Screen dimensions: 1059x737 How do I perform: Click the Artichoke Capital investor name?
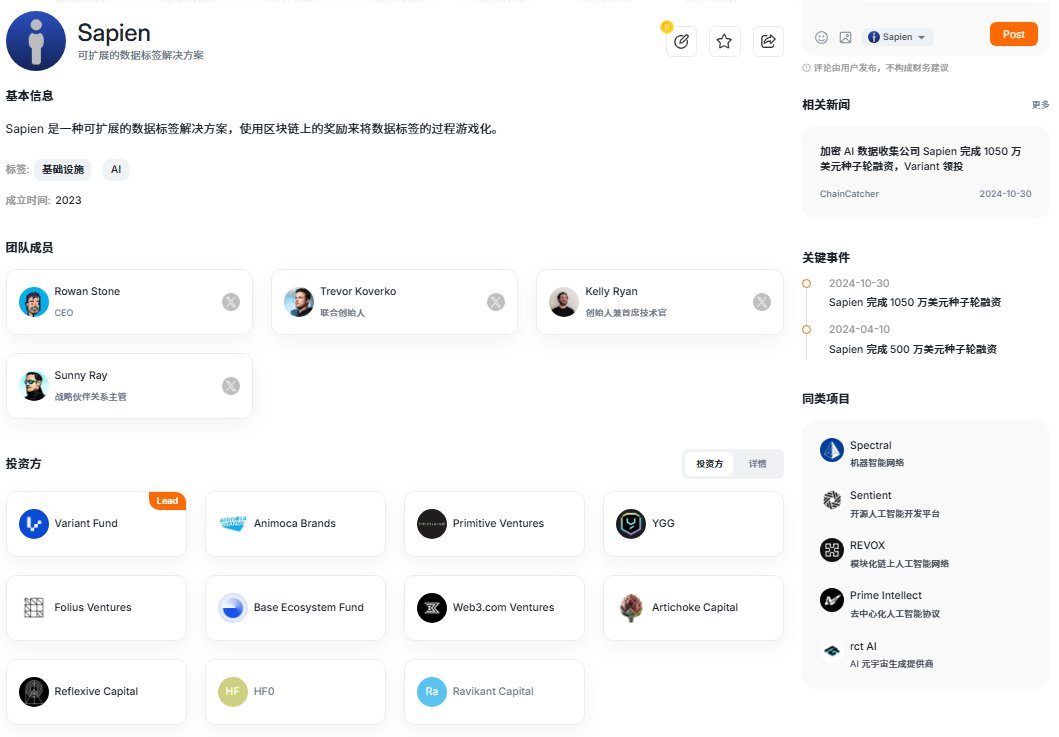pyautogui.click(x=694, y=607)
